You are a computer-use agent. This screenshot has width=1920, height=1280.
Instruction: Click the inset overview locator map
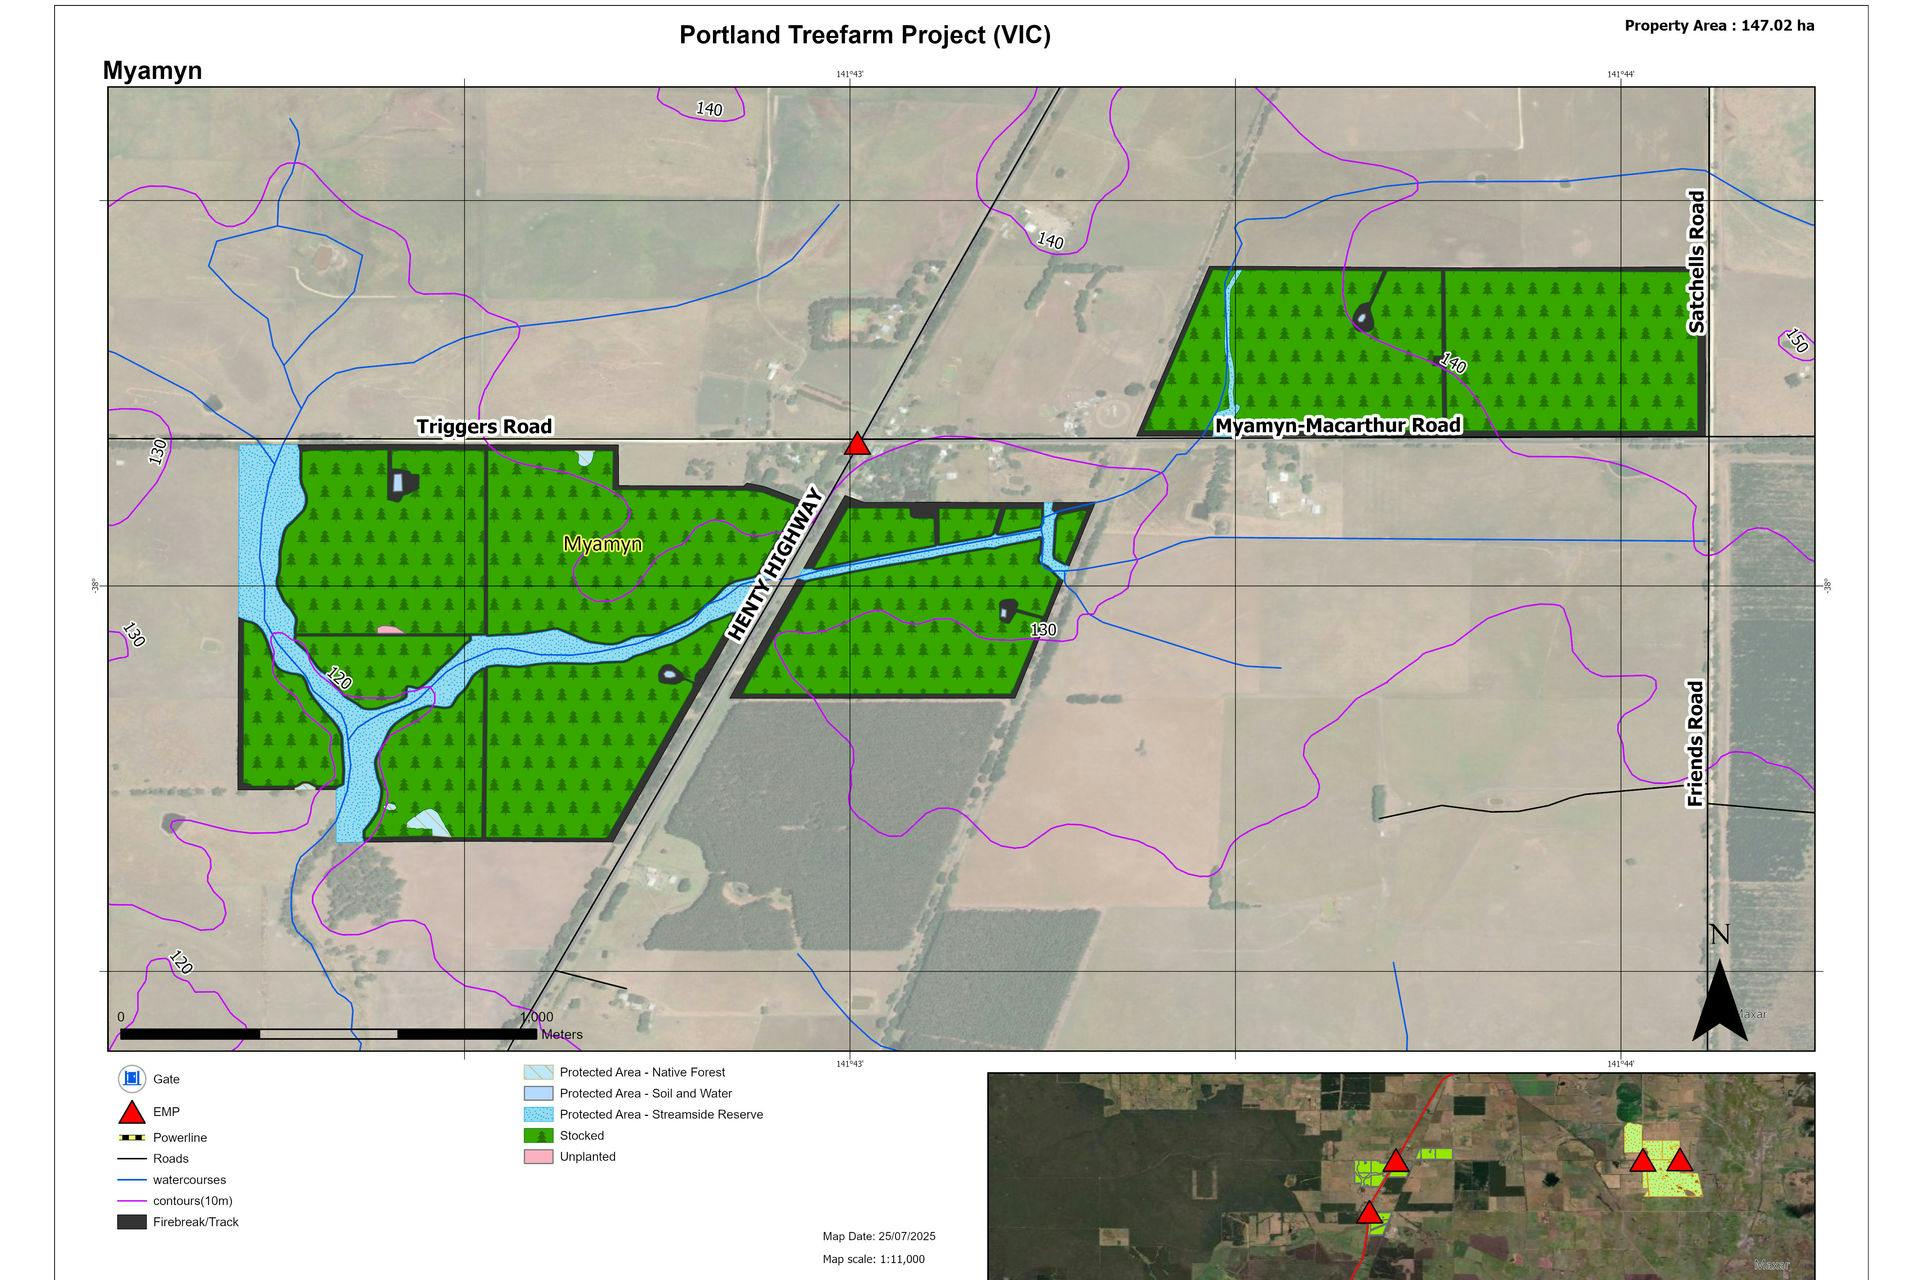click(1401, 1176)
